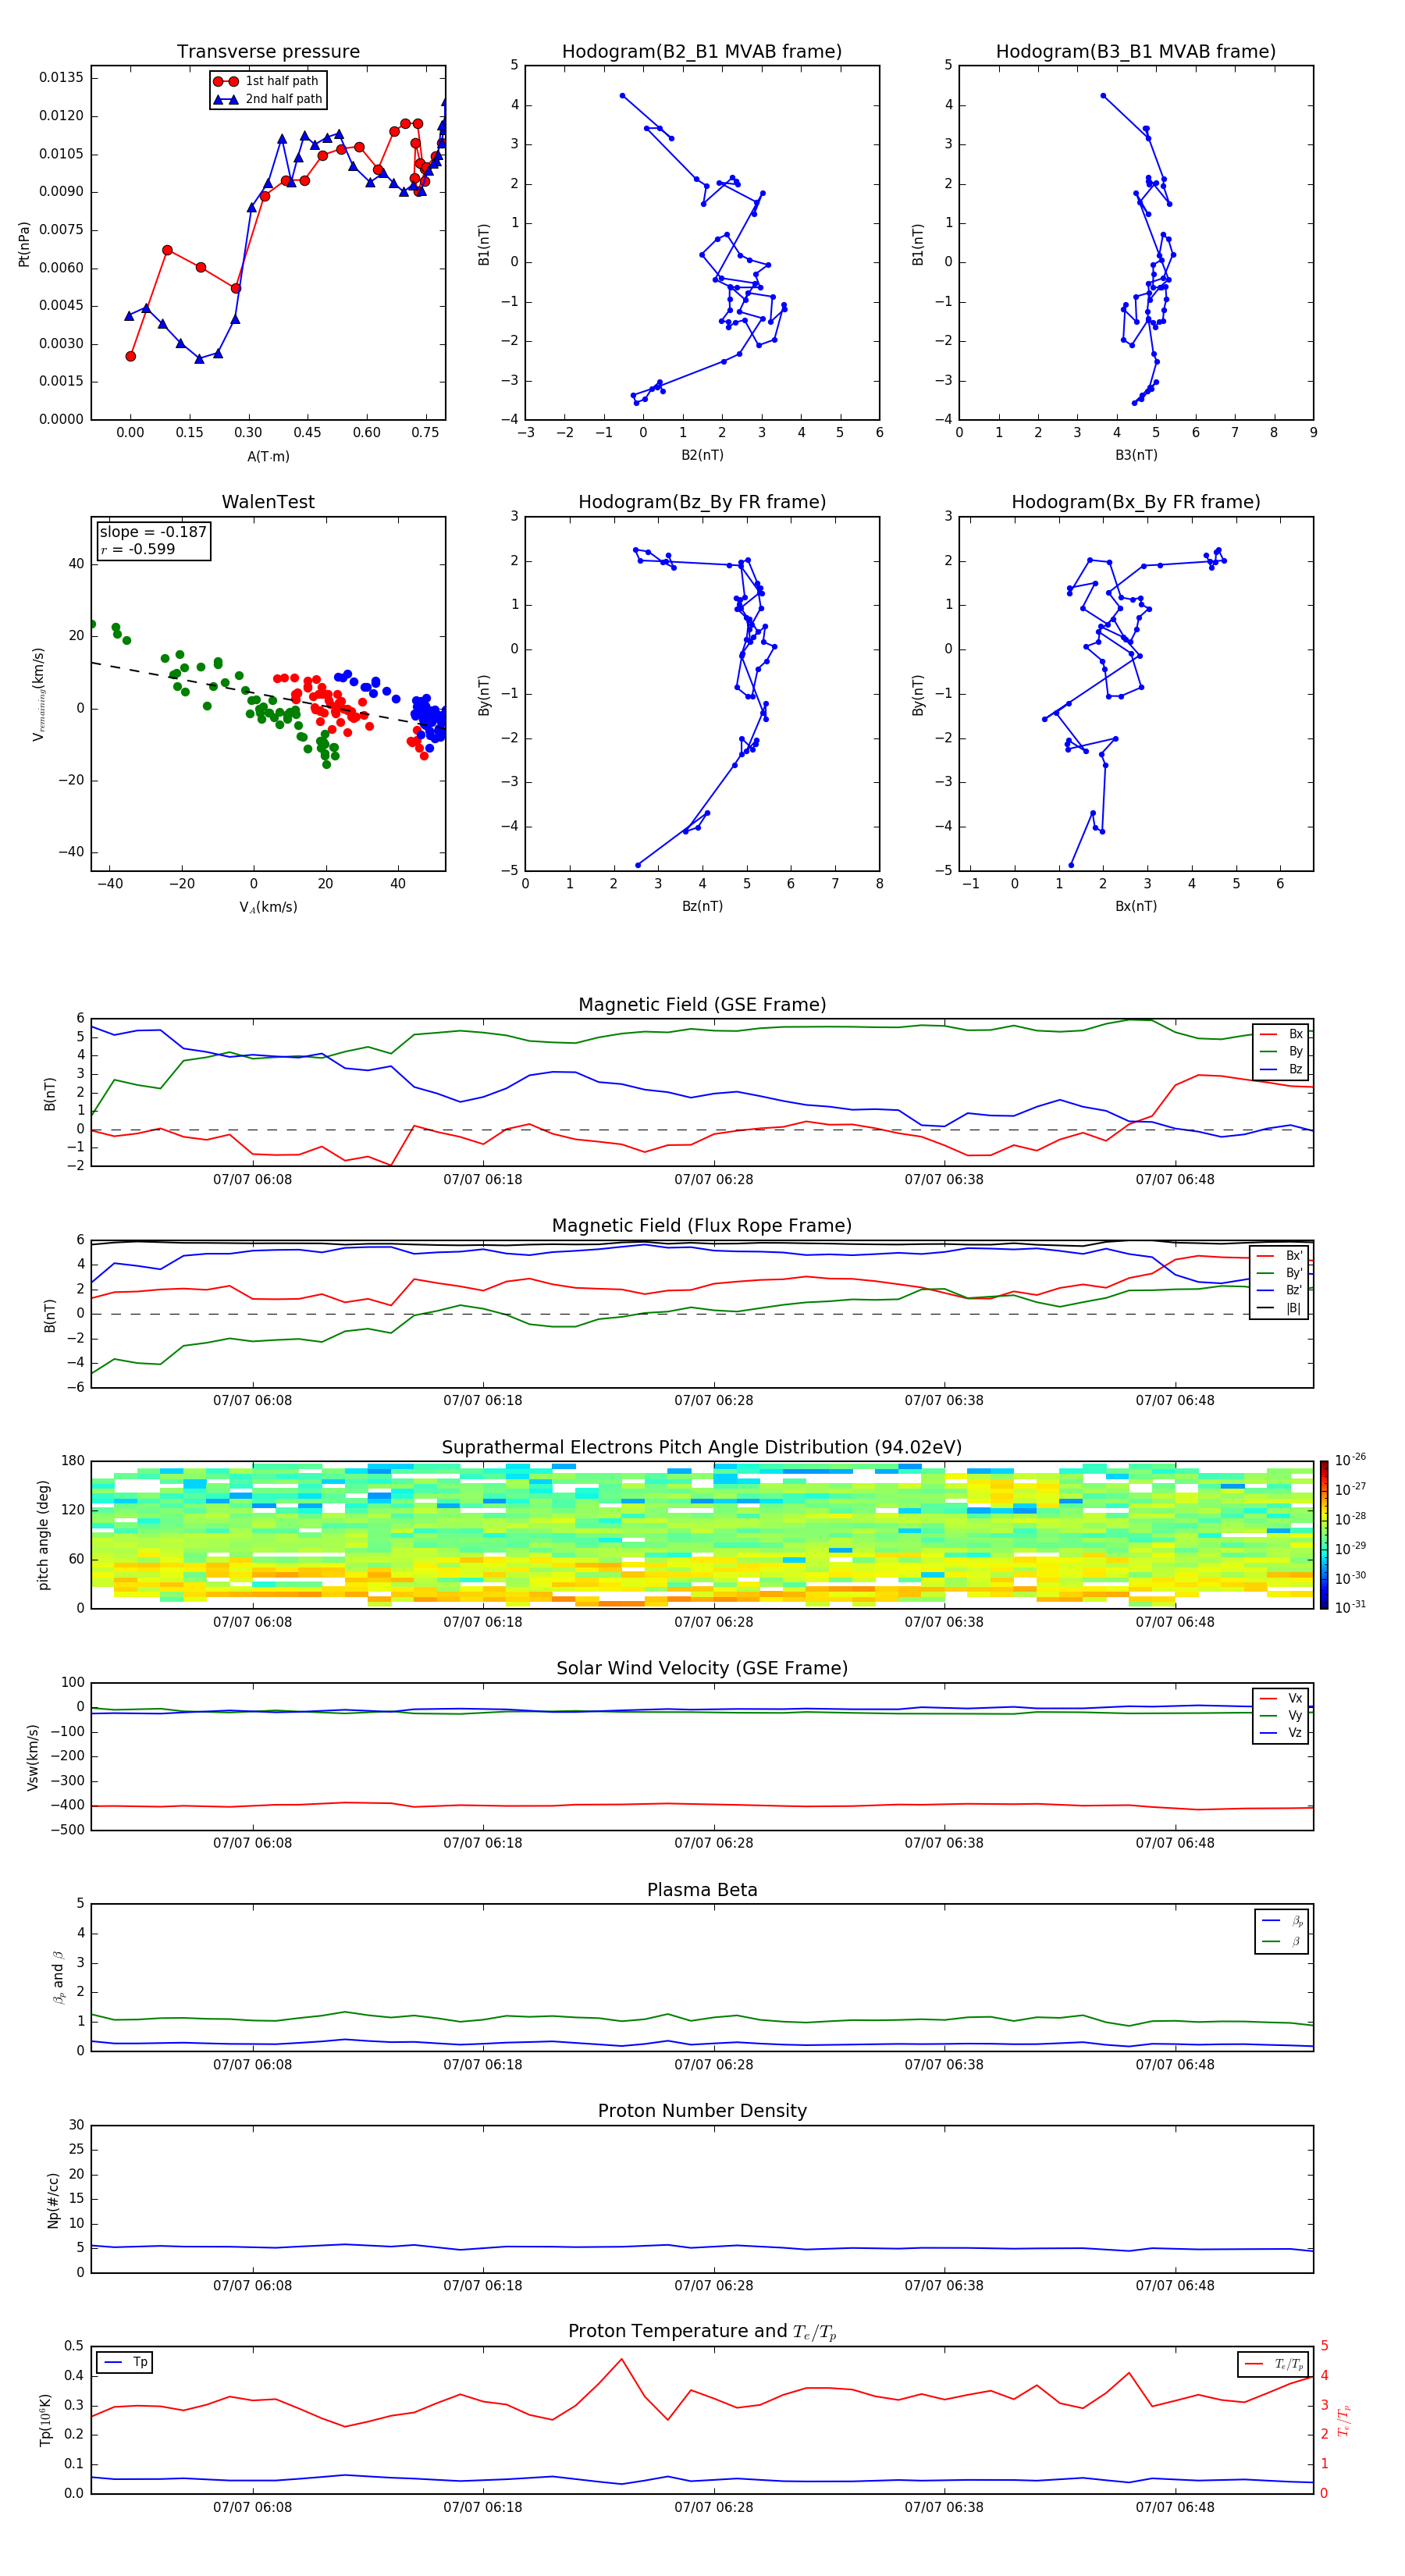
Task: Click the "Bz" entry in GSE field legend
Action: point(1281,1070)
